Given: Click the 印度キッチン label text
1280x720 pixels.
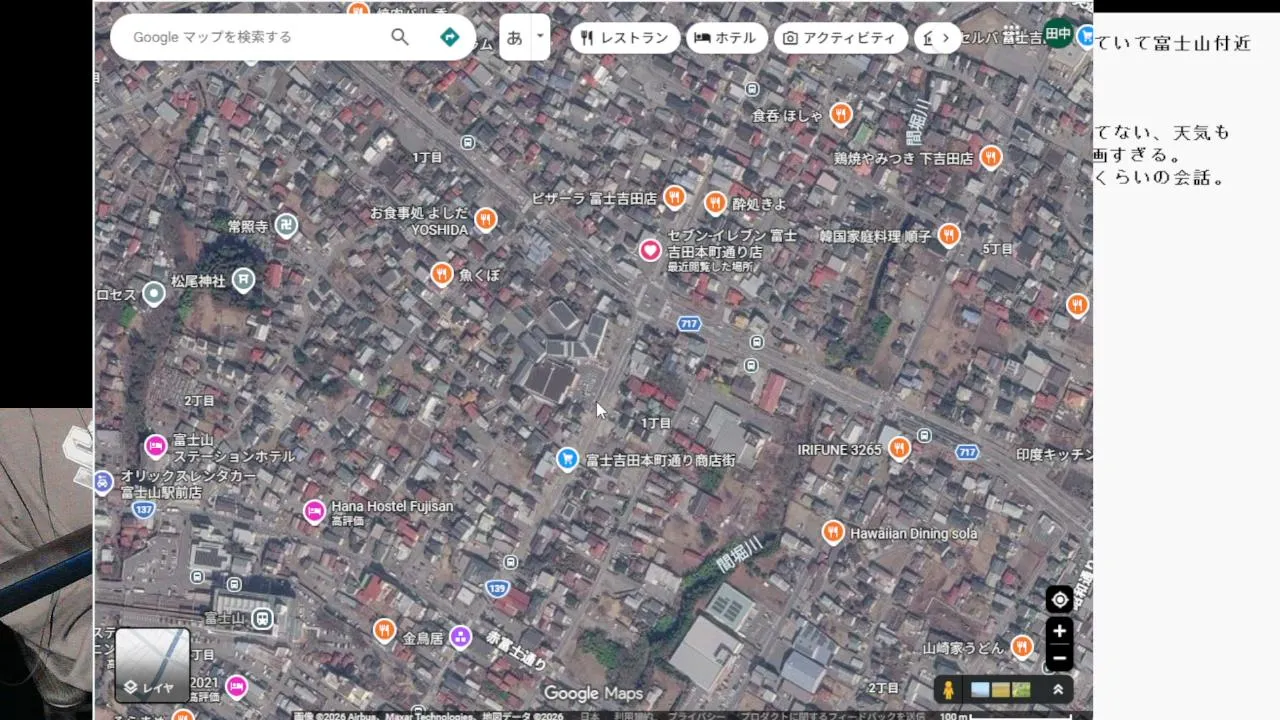Looking at the screenshot, I should (1054, 454).
